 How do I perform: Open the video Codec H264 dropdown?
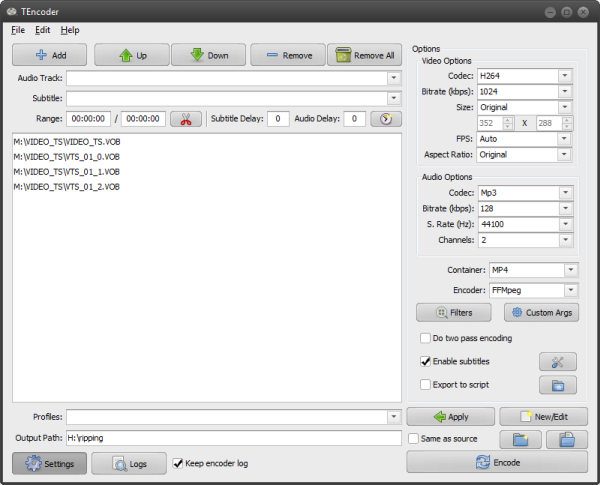565,76
